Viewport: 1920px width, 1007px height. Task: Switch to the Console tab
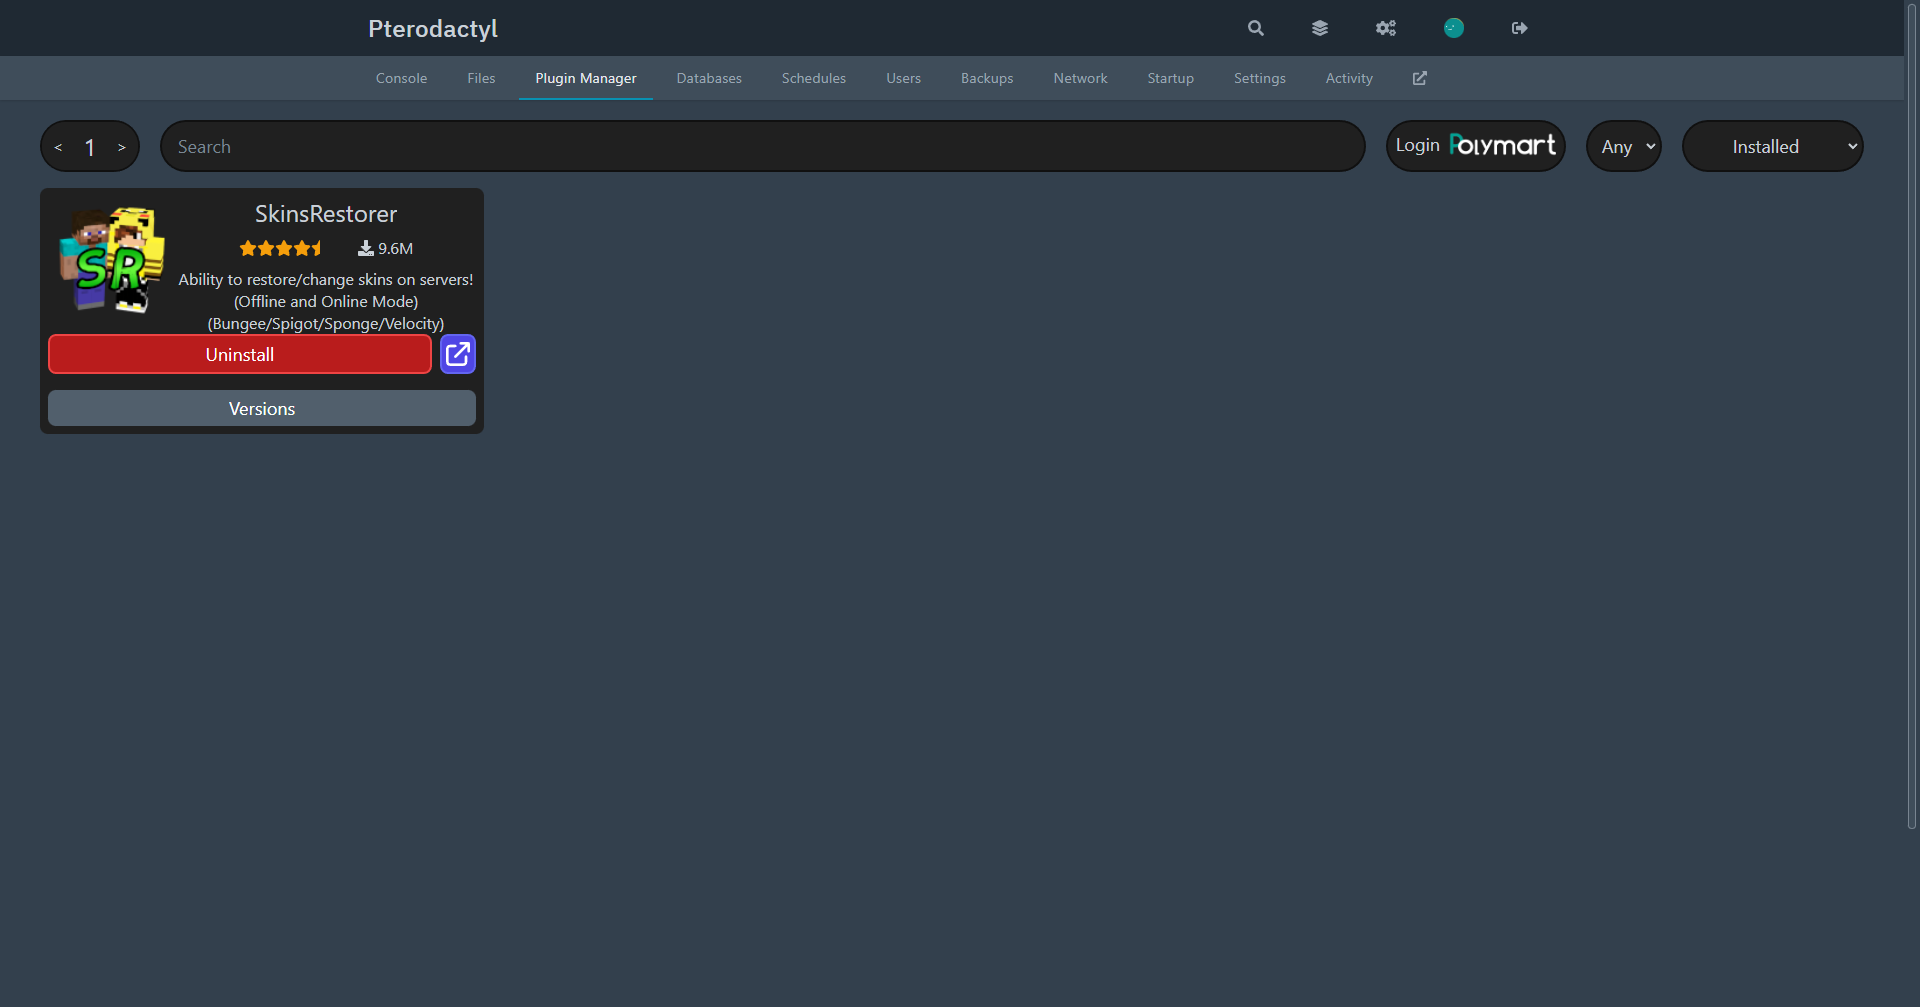coord(401,78)
